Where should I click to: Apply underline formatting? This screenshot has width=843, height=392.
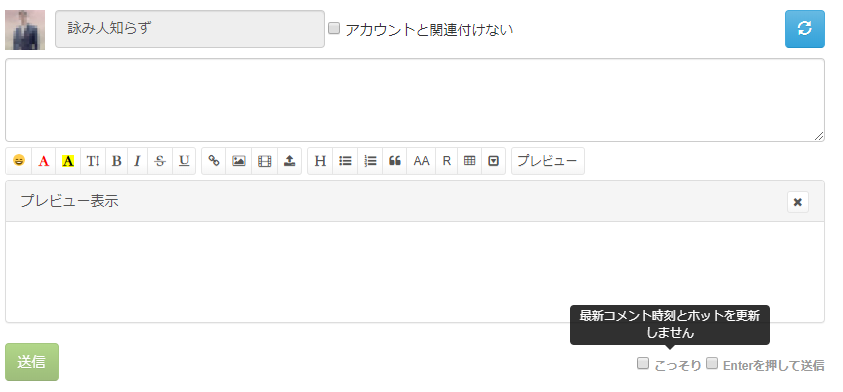click(x=184, y=161)
